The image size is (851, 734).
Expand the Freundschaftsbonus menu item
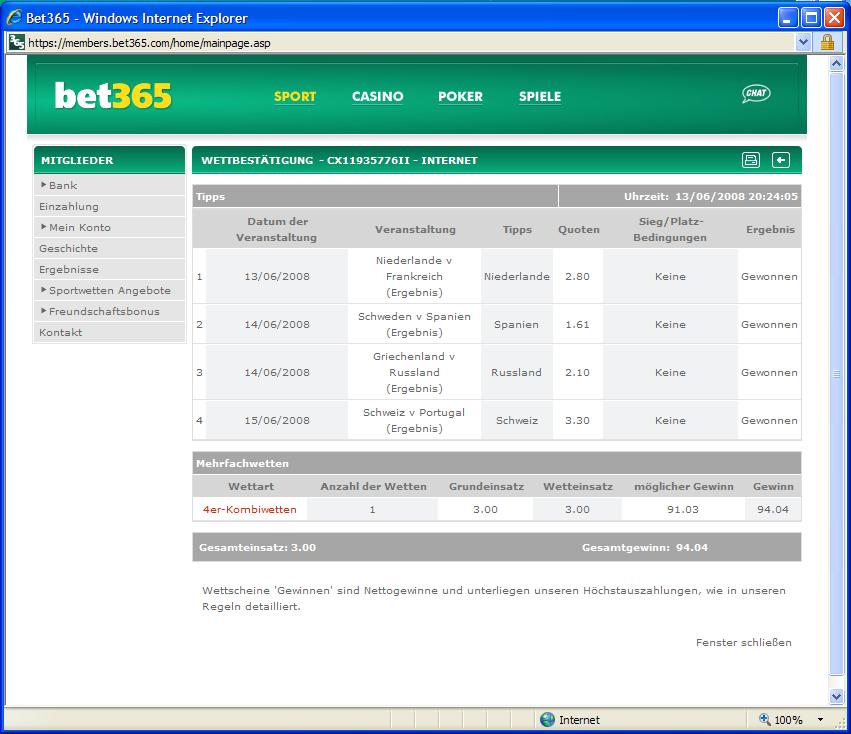point(109,312)
